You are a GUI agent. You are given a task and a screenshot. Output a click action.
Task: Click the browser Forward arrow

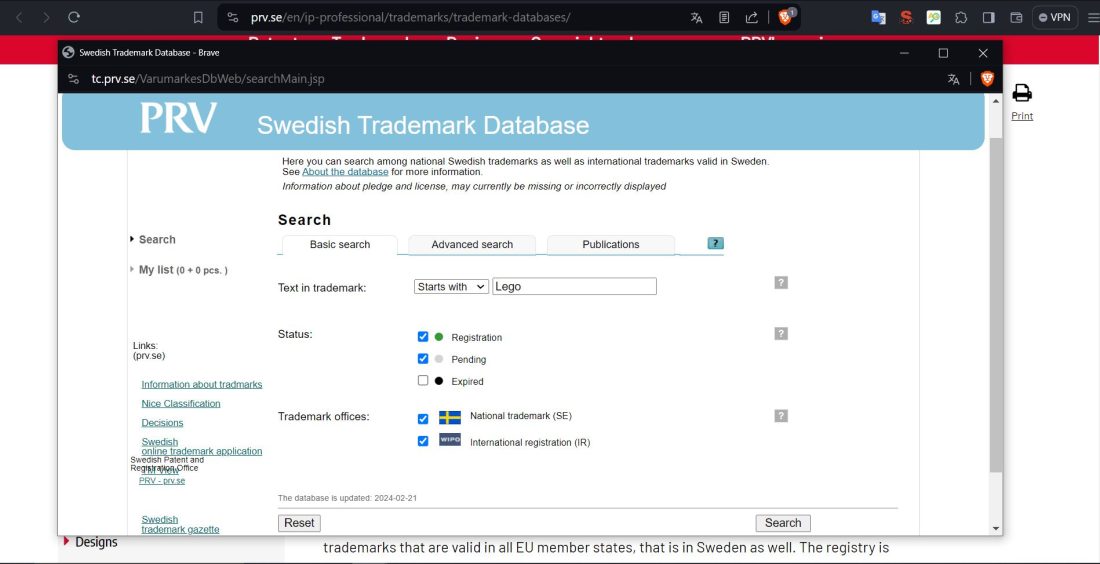coord(46,18)
